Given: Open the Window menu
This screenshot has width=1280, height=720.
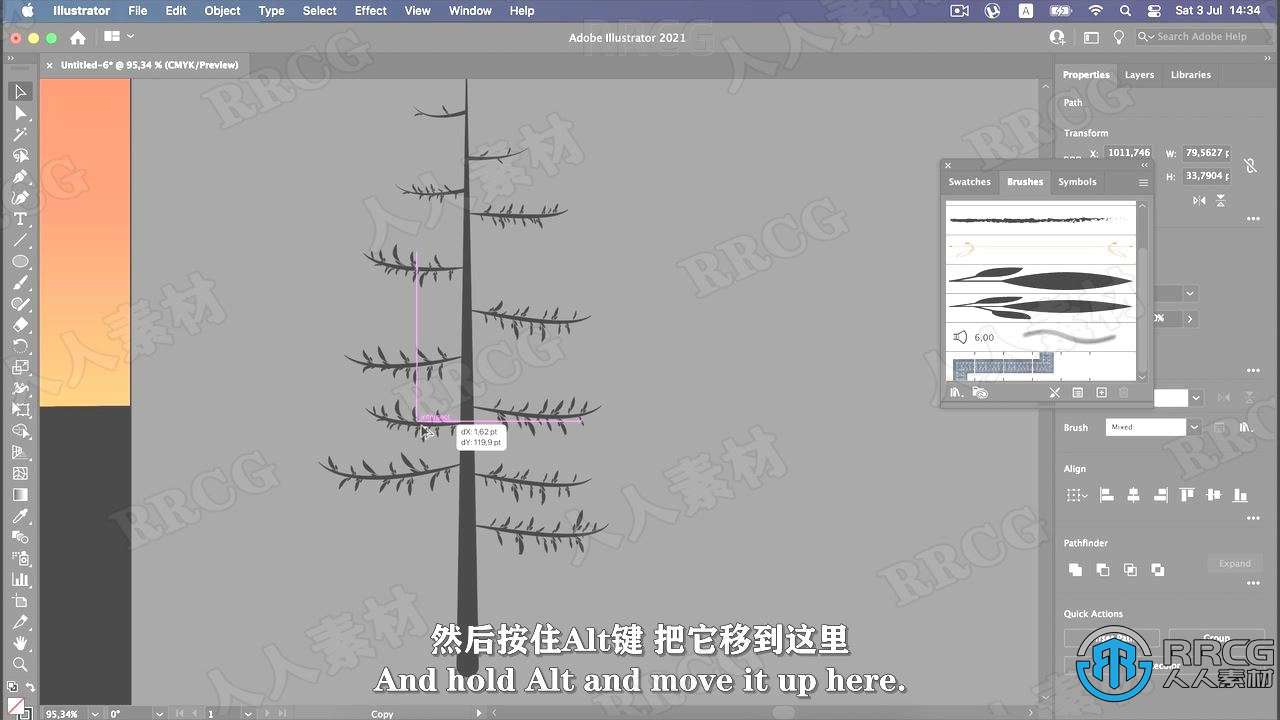Looking at the screenshot, I should coord(470,11).
